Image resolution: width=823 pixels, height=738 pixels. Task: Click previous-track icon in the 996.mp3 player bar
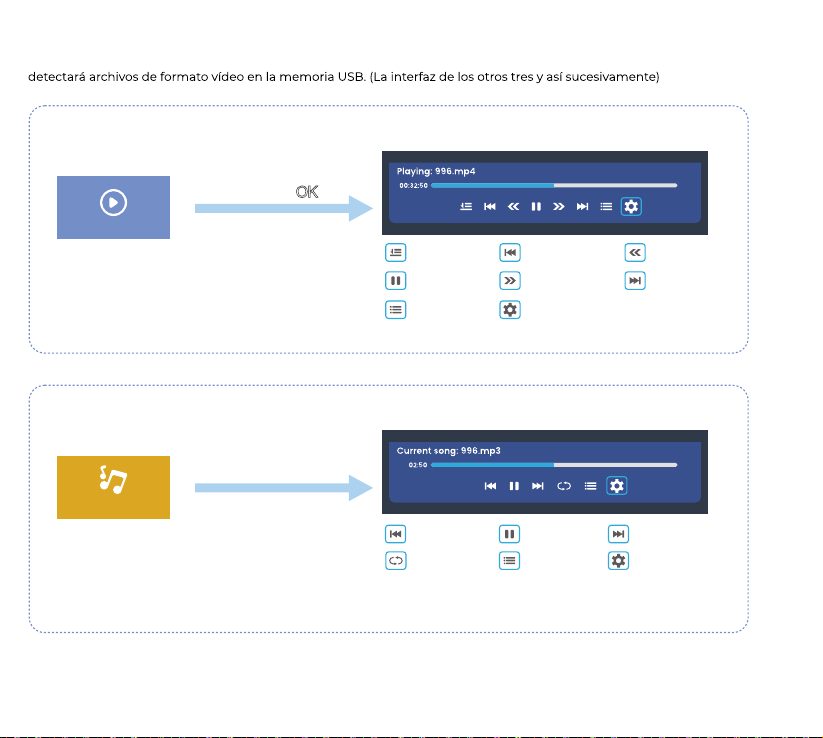pyautogui.click(x=490, y=486)
